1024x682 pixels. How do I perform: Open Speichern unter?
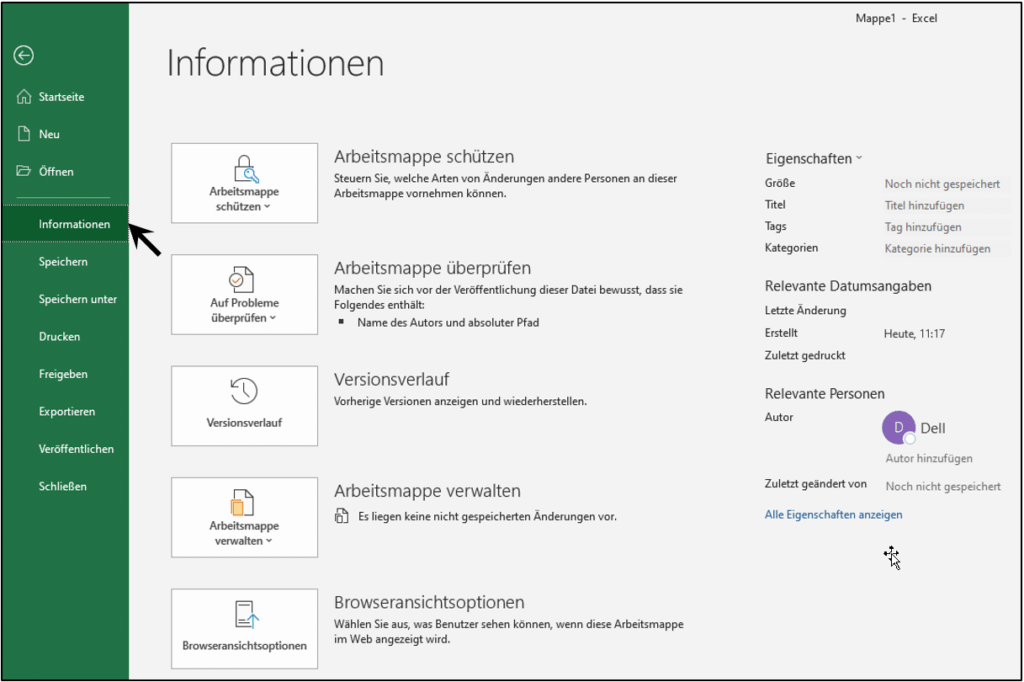pyautogui.click(x=78, y=299)
